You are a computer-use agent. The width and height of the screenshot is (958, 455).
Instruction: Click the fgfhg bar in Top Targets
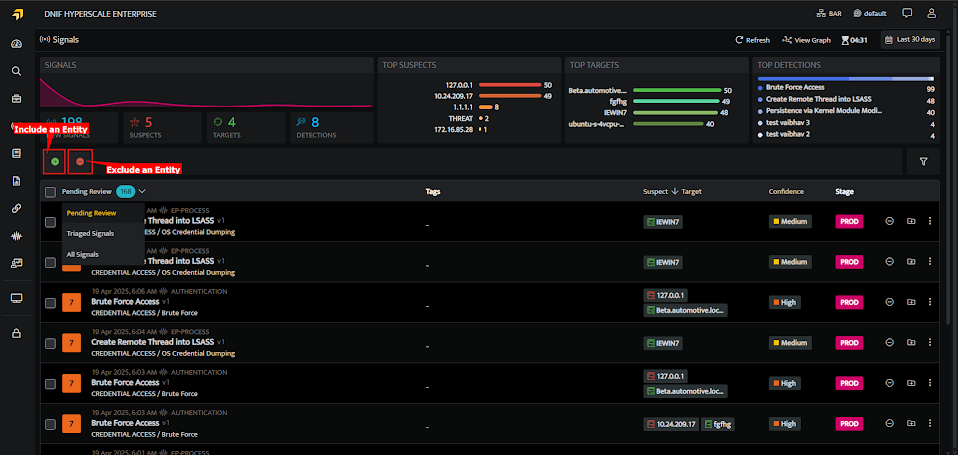point(677,101)
